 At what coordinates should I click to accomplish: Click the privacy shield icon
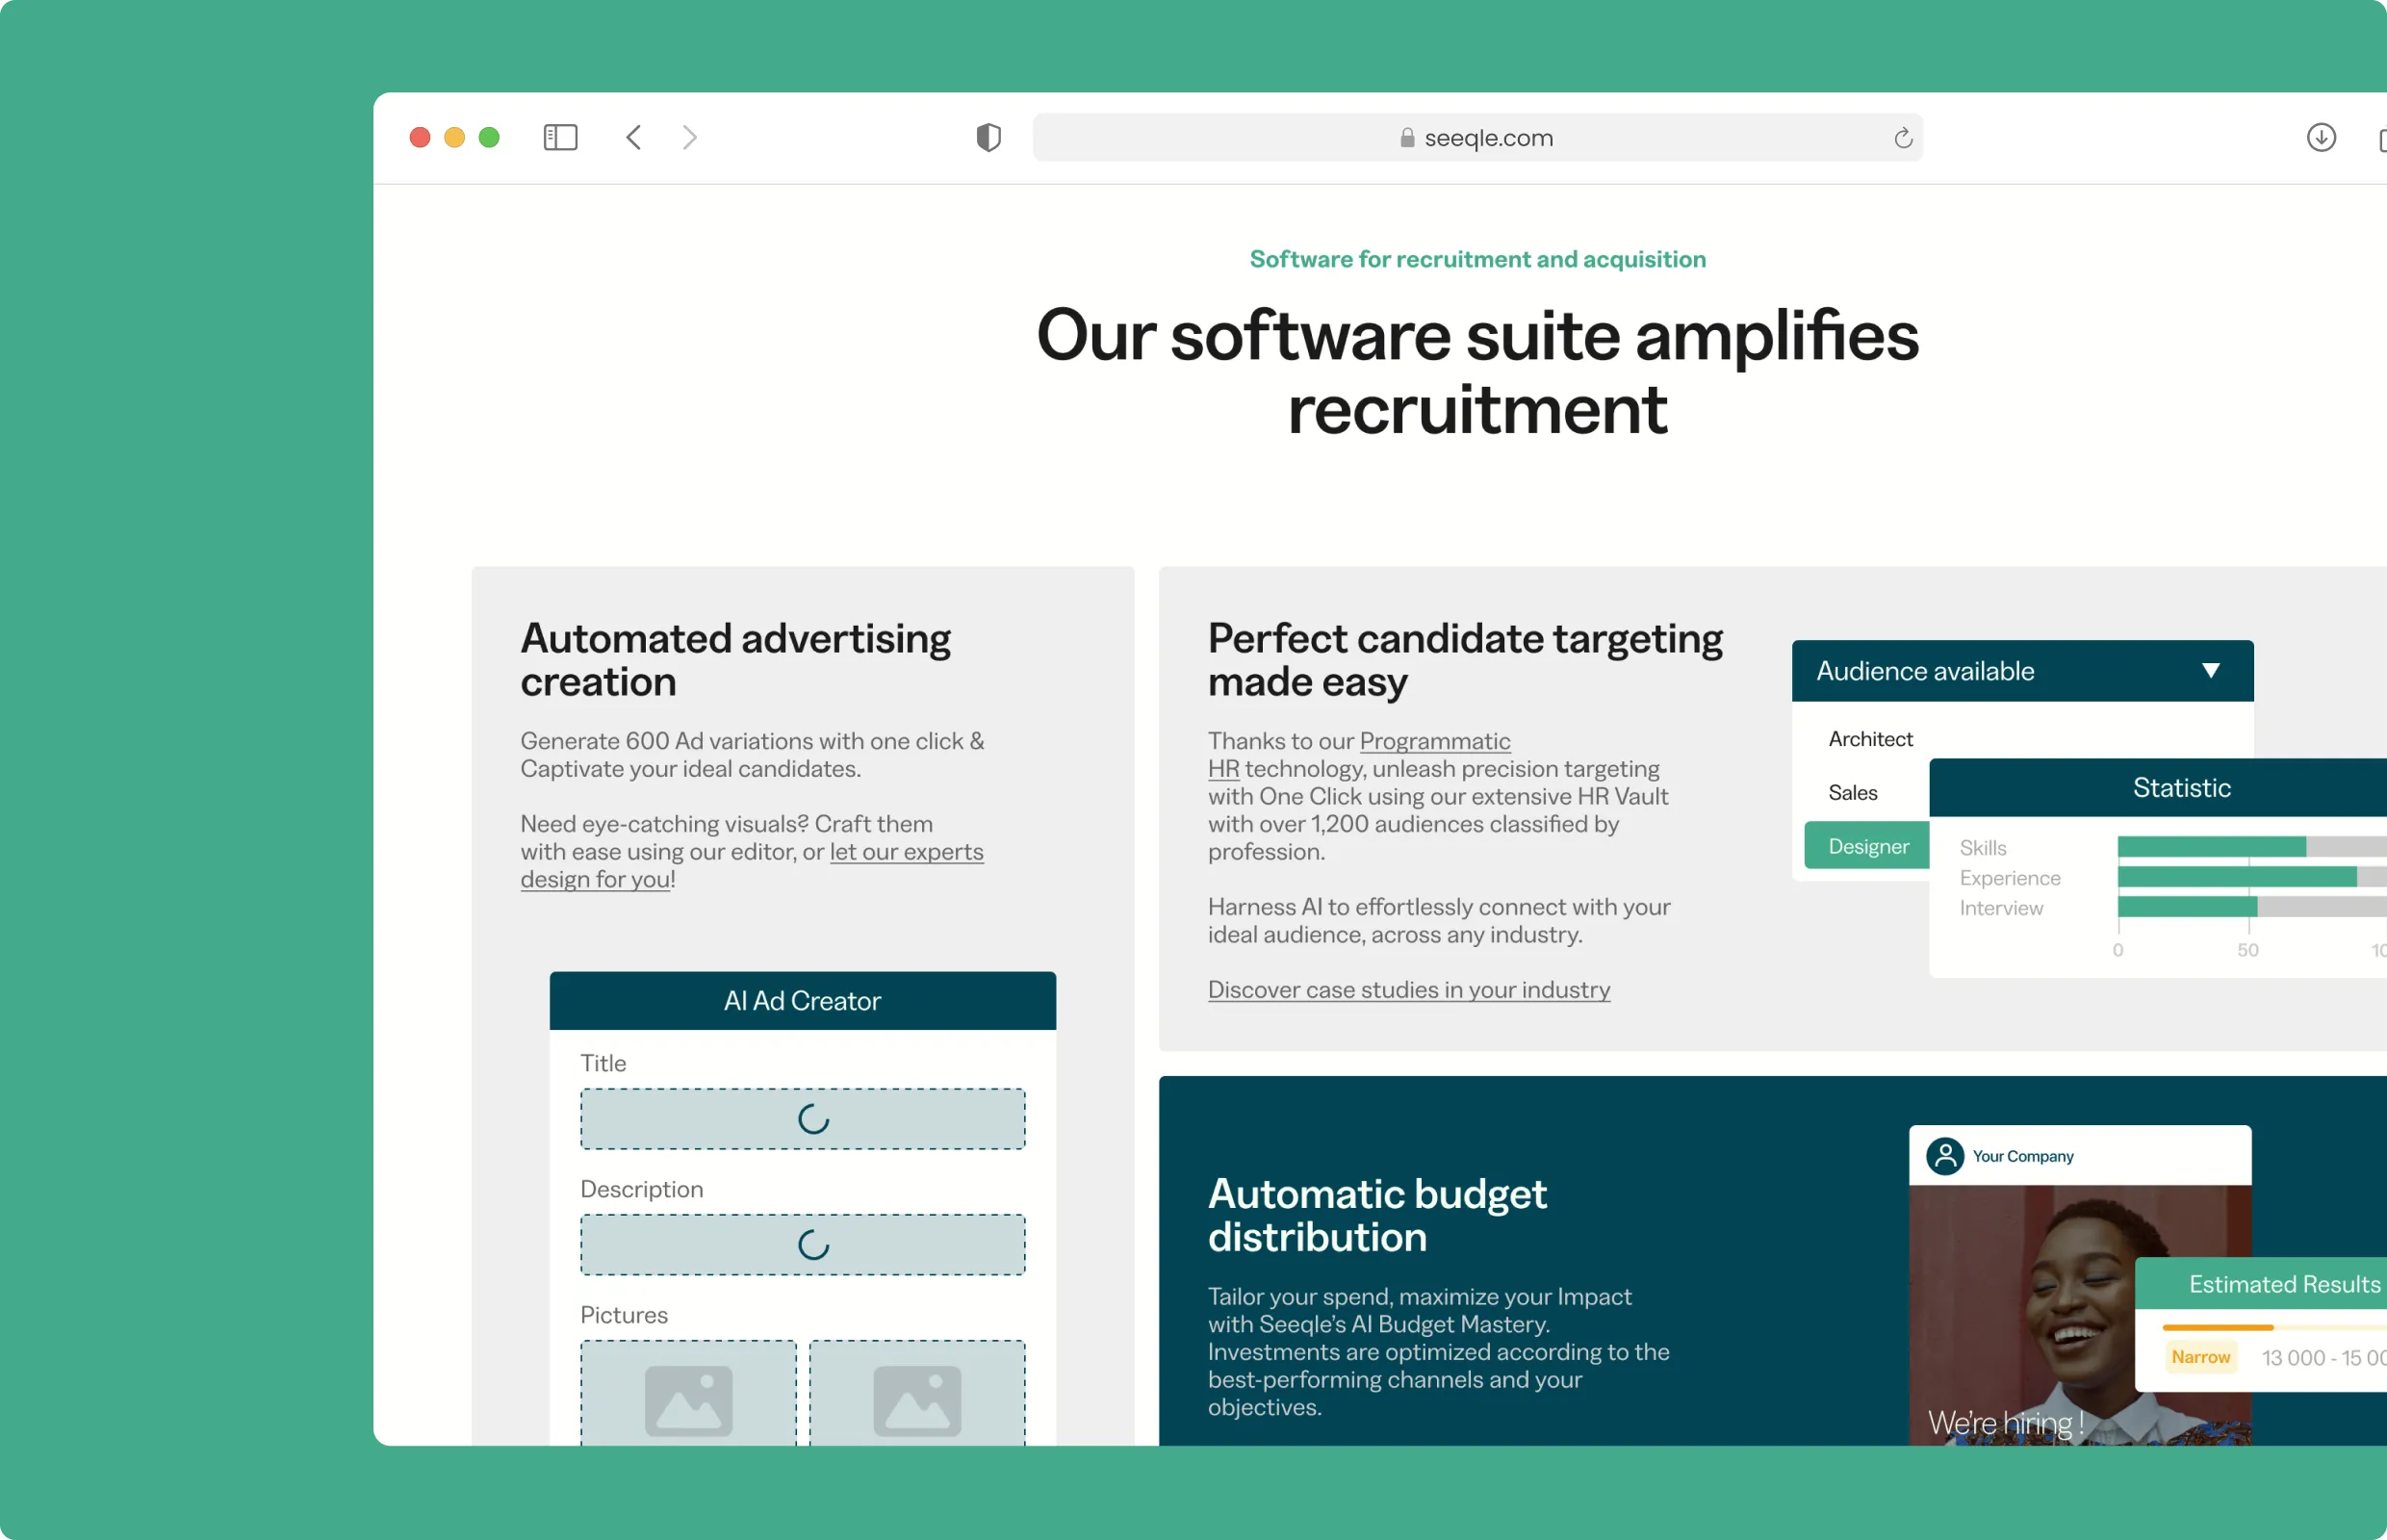click(x=988, y=137)
